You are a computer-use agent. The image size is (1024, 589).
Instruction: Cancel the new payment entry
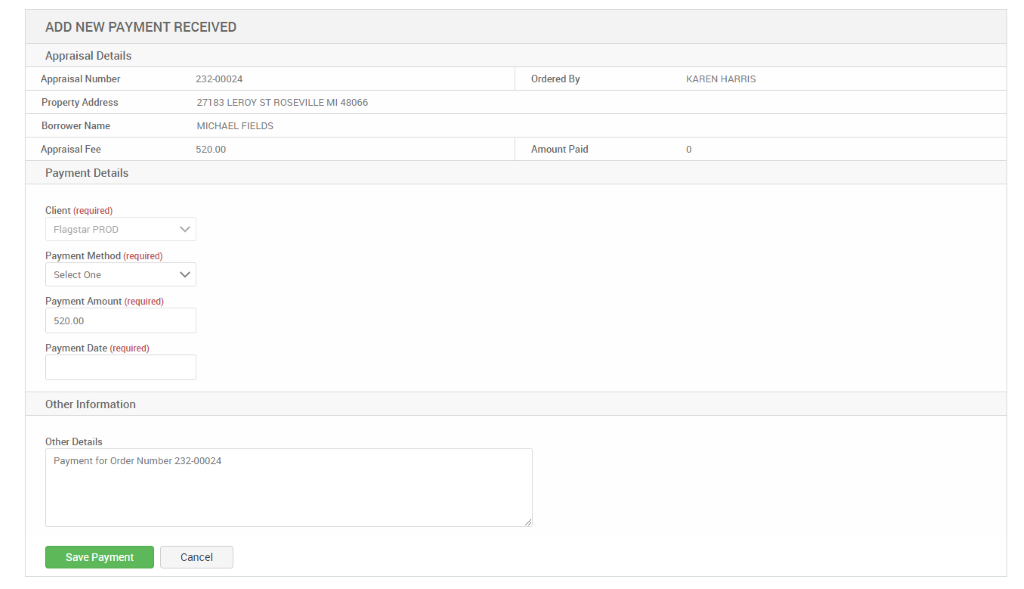tap(196, 557)
